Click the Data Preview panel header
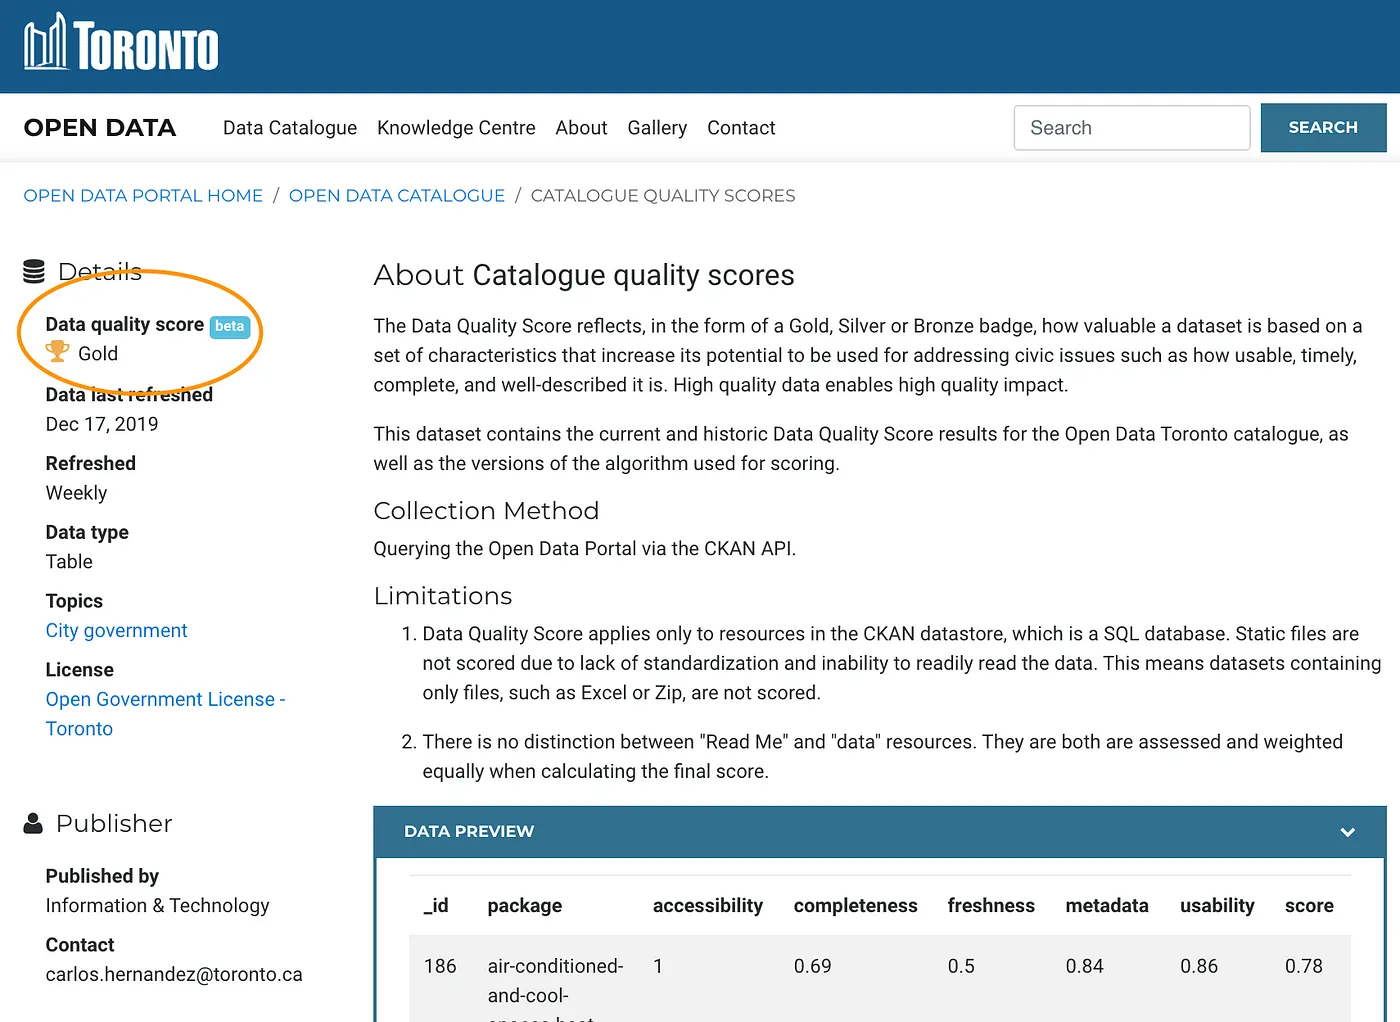This screenshot has width=1400, height=1022. [x=469, y=832]
